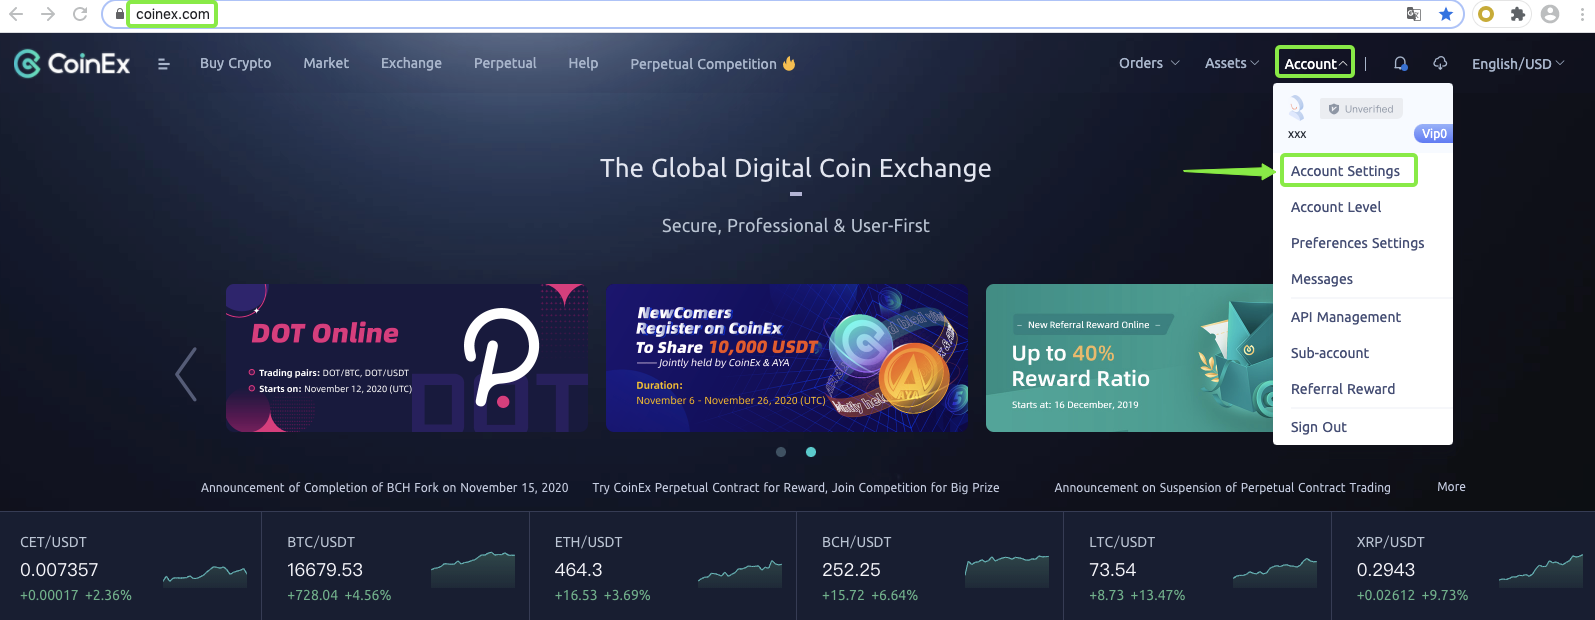Viewport: 1595px width, 620px height.
Task: Bookmark the page with the star icon
Action: (1445, 14)
